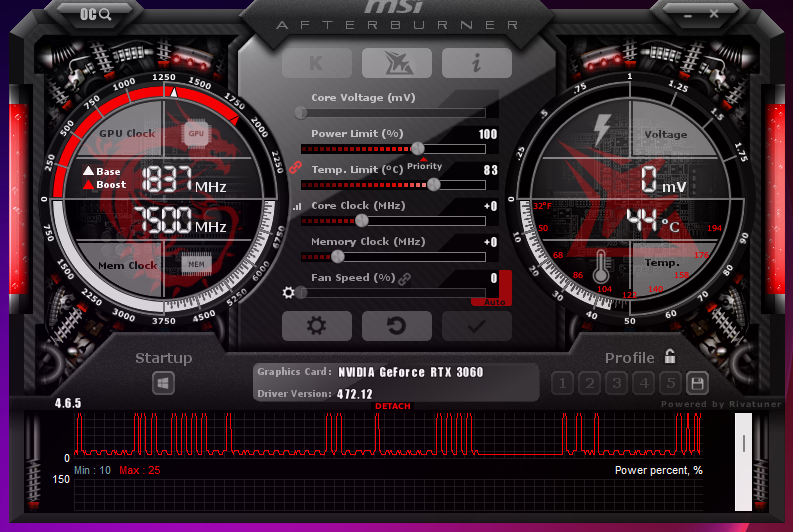Click the Core Voltage slider handle
The image size is (793, 532).
click(x=301, y=112)
